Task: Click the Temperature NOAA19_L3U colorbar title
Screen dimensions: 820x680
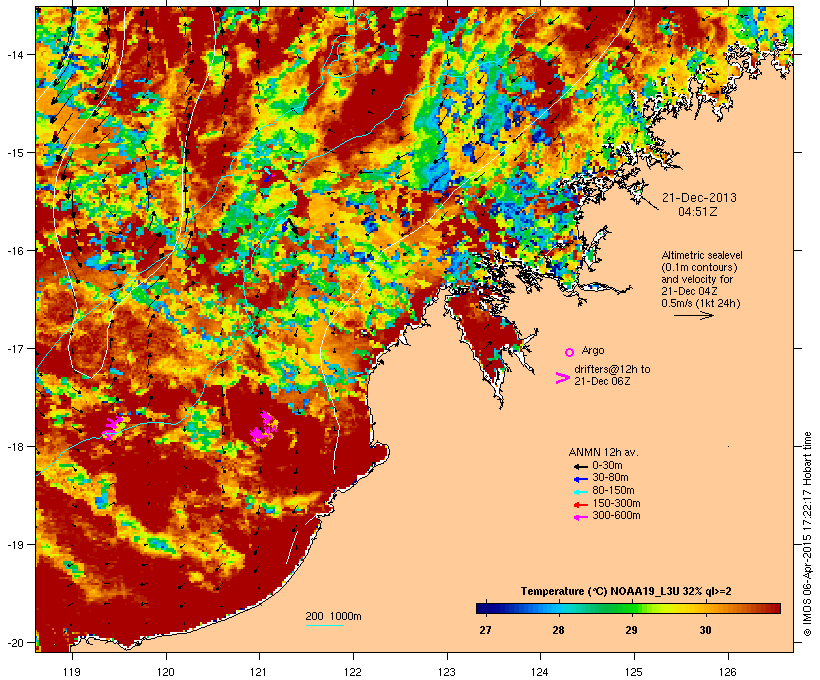Action: [x=626, y=591]
